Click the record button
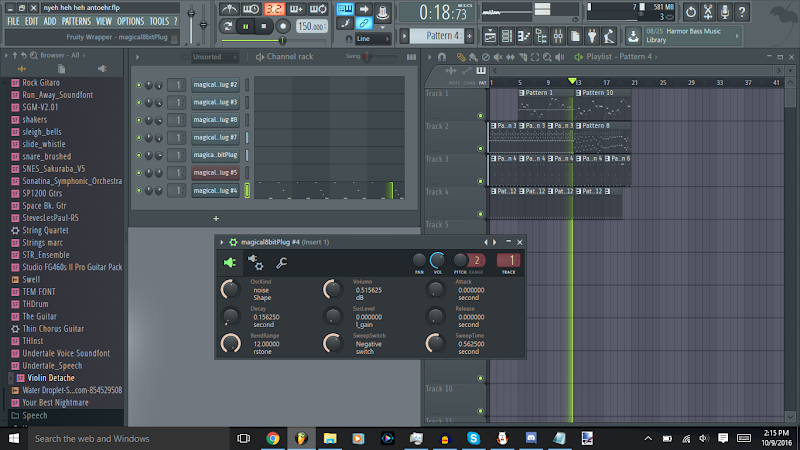Image resolution: width=800 pixels, height=450 pixels. [283, 26]
